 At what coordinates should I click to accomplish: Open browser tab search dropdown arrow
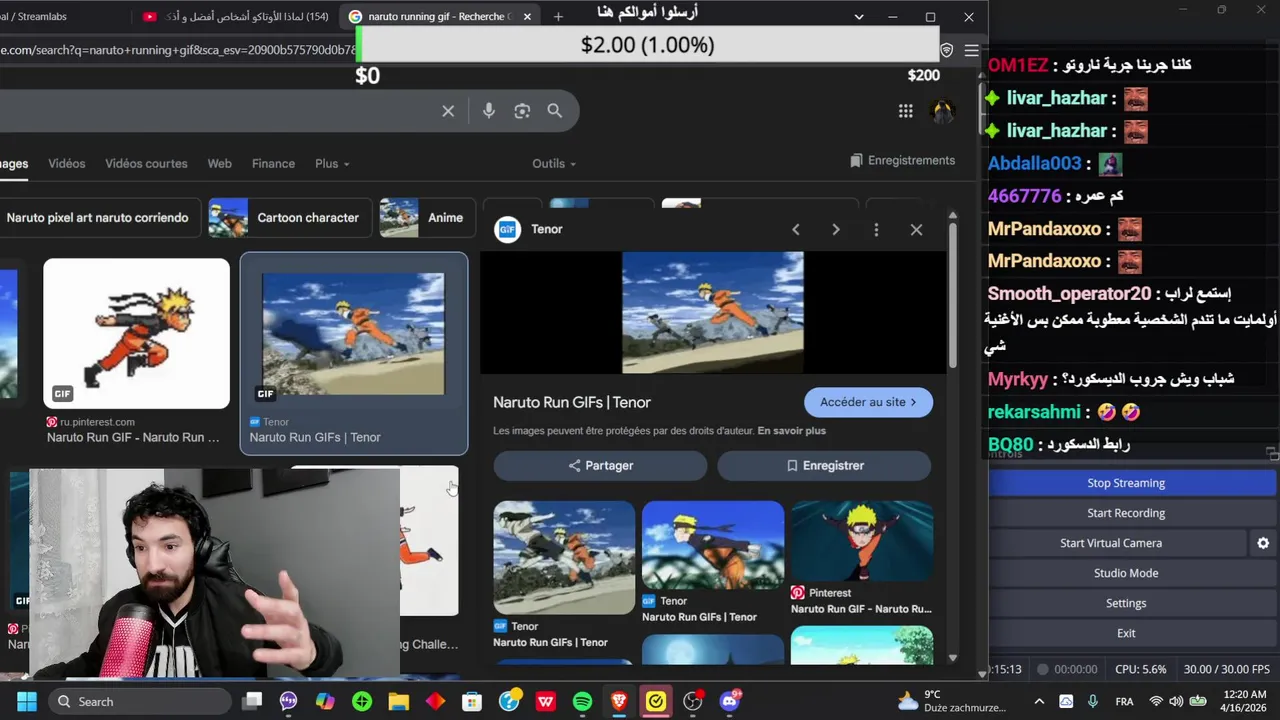(858, 17)
